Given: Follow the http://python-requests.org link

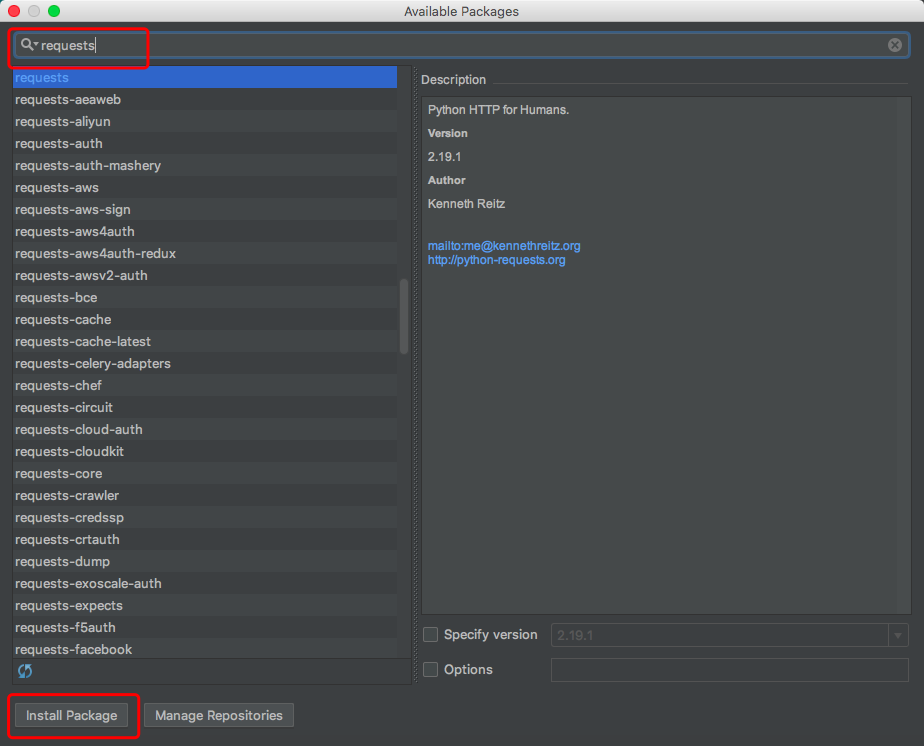Looking at the screenshot, I should click(x=496, y=260).
